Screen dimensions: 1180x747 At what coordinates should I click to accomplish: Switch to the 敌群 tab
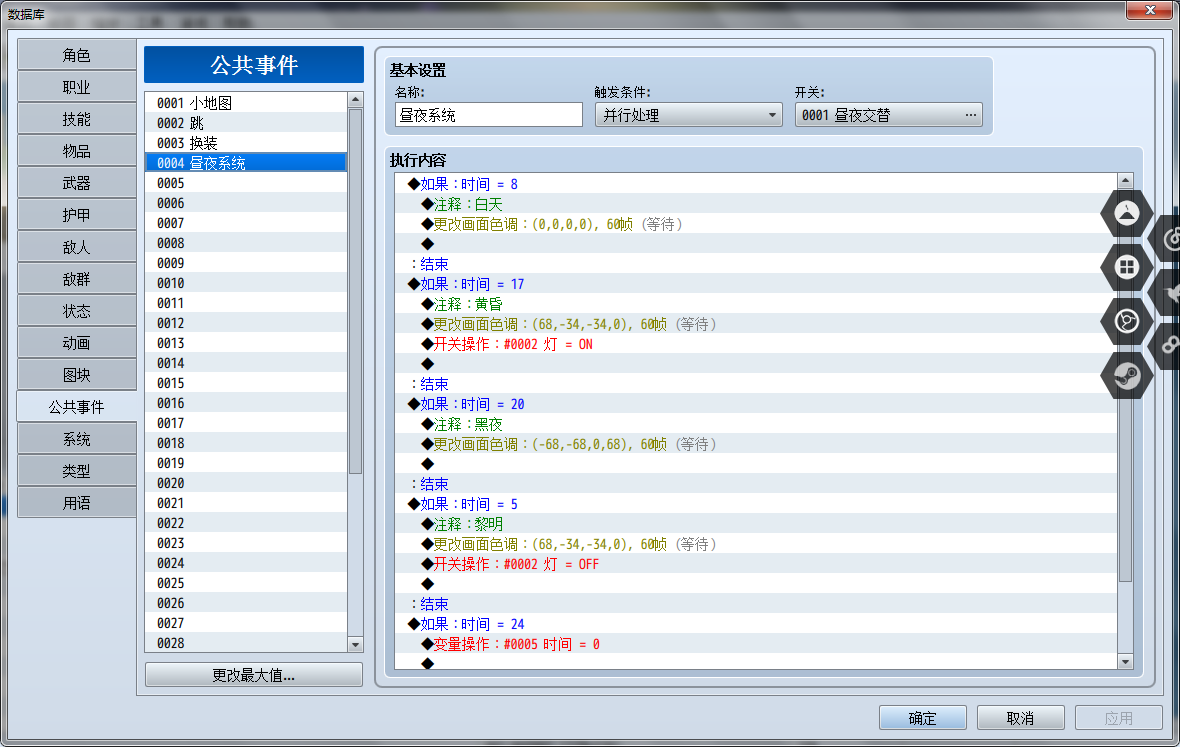76,279
